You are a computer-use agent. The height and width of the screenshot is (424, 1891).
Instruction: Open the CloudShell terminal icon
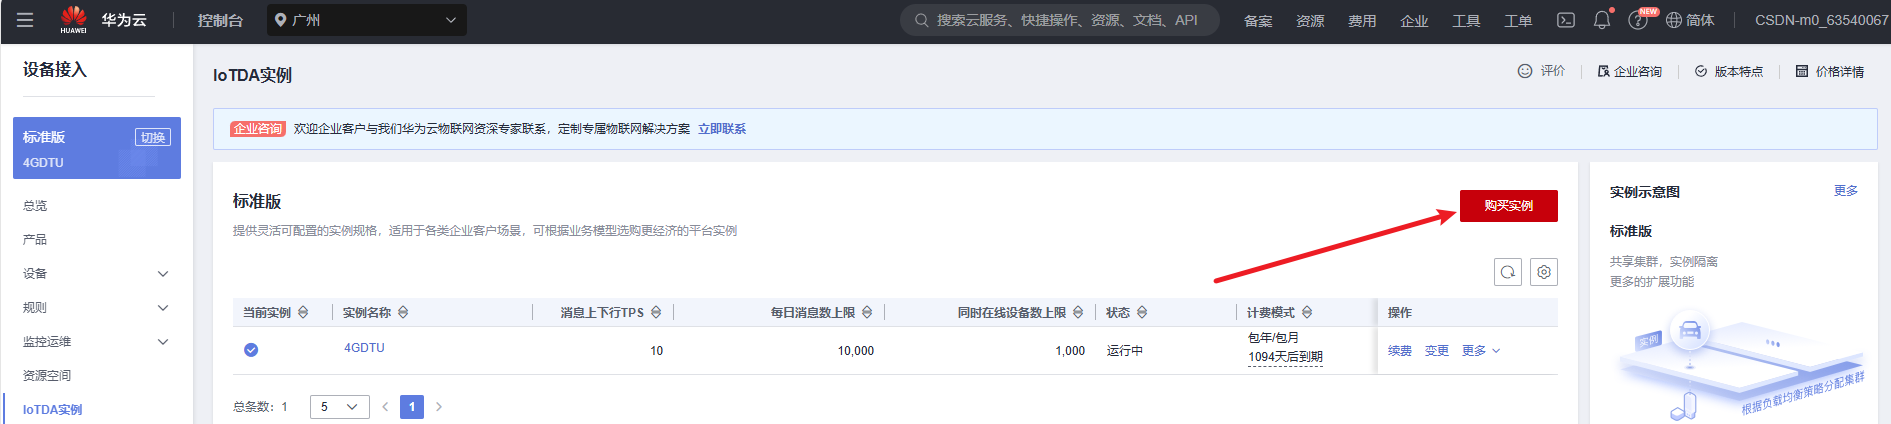pyautogui.click(x=1566, y=20)
